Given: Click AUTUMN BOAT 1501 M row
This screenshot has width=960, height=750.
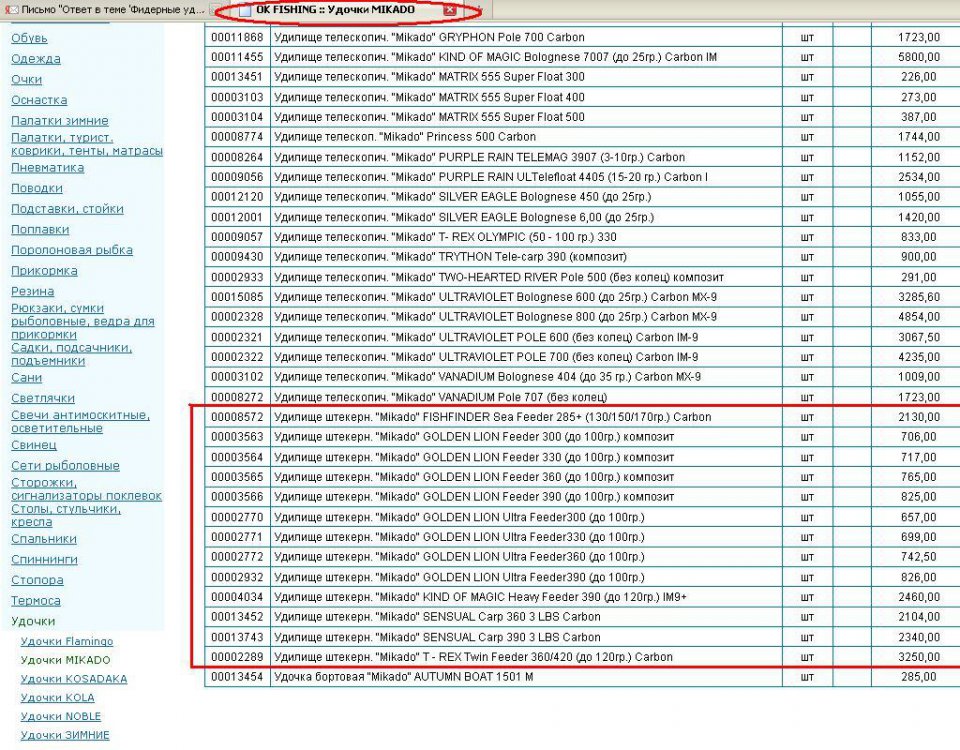Looking at the screenshot, I should (582, 677).
